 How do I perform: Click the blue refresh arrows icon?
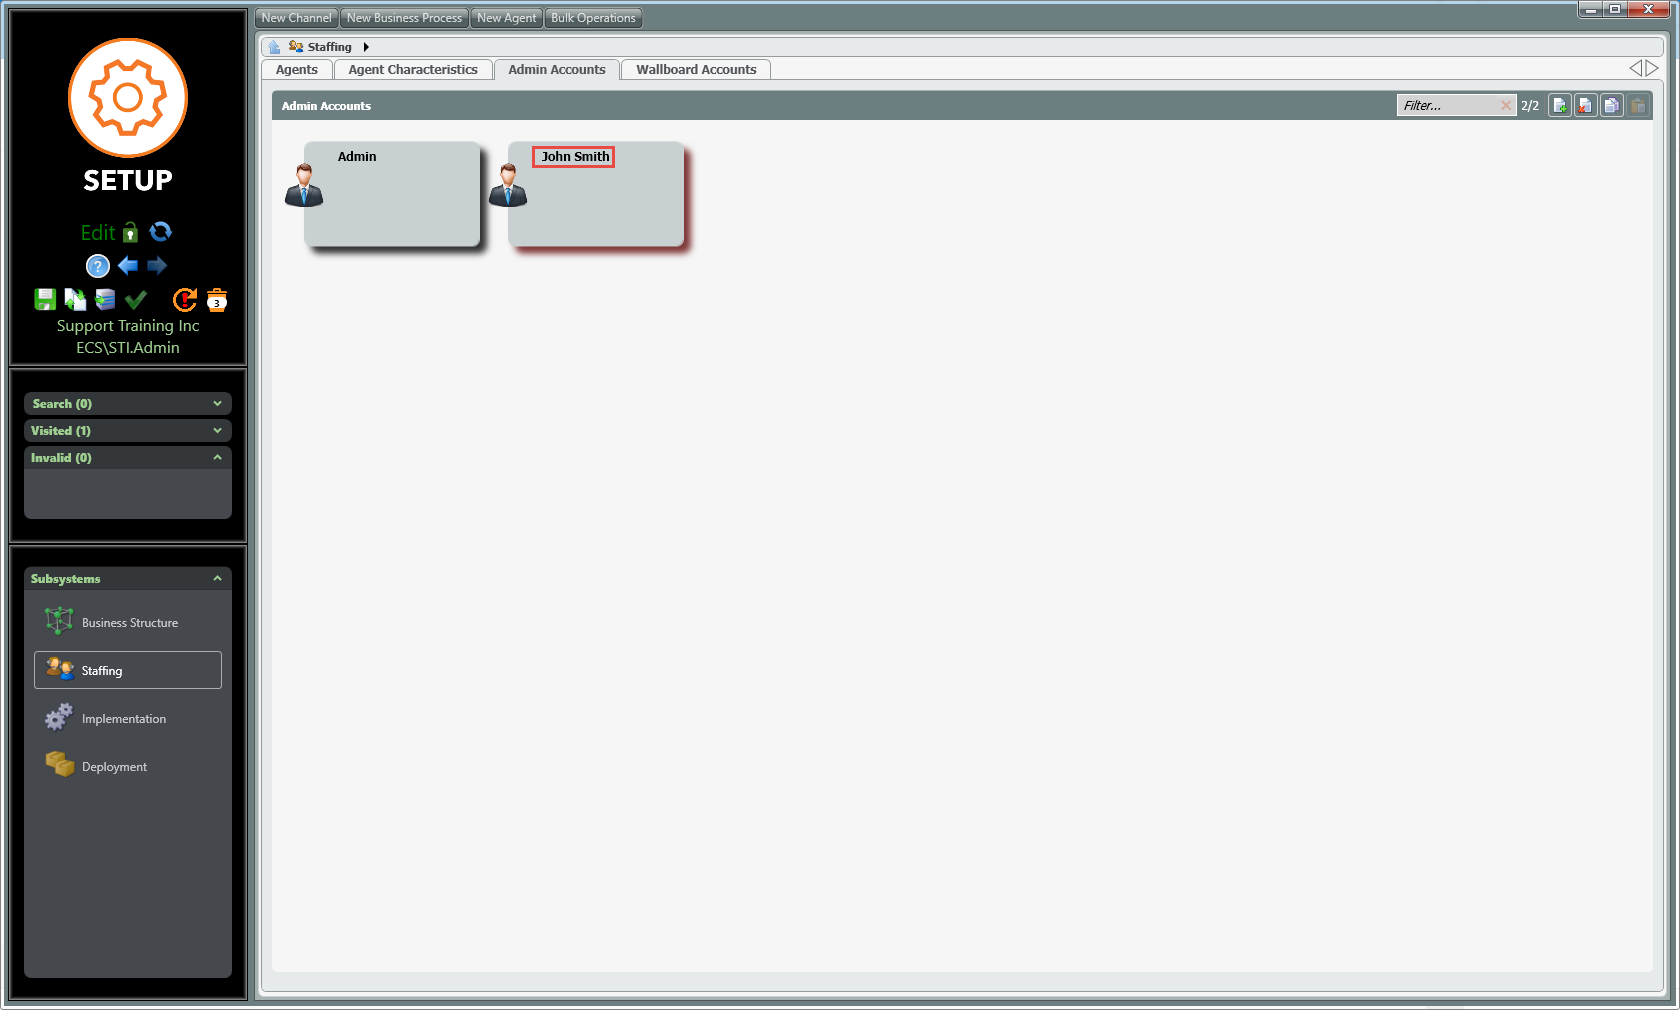[x=160, y=232]
